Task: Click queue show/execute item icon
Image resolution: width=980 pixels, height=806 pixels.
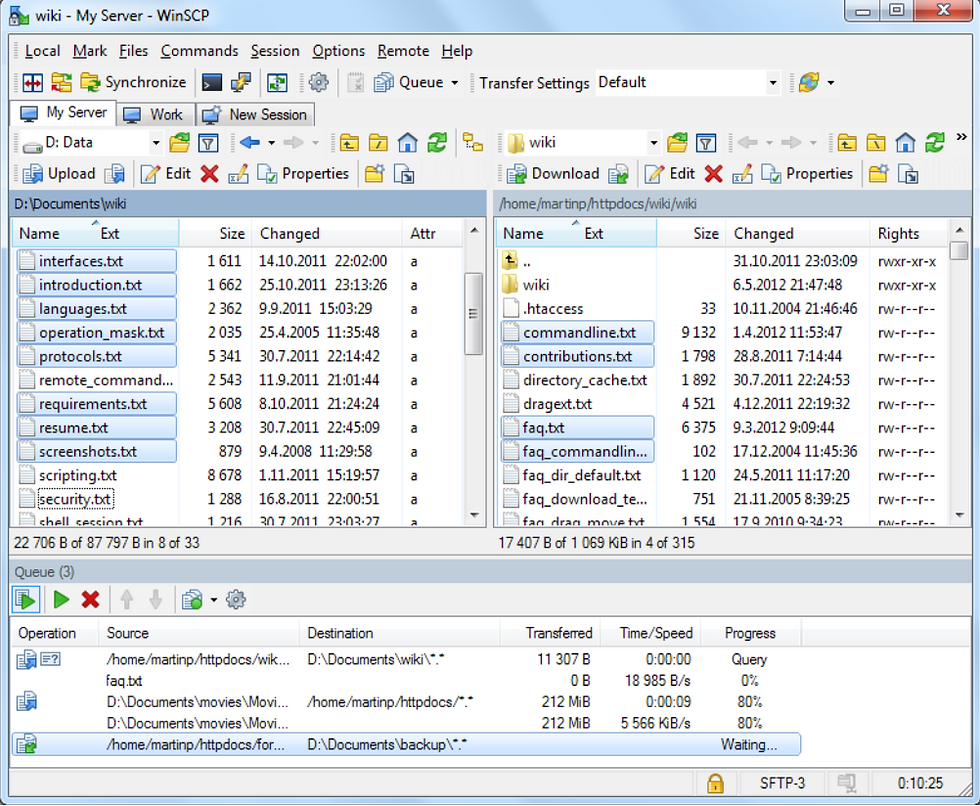Action: [x=26, y=600]
